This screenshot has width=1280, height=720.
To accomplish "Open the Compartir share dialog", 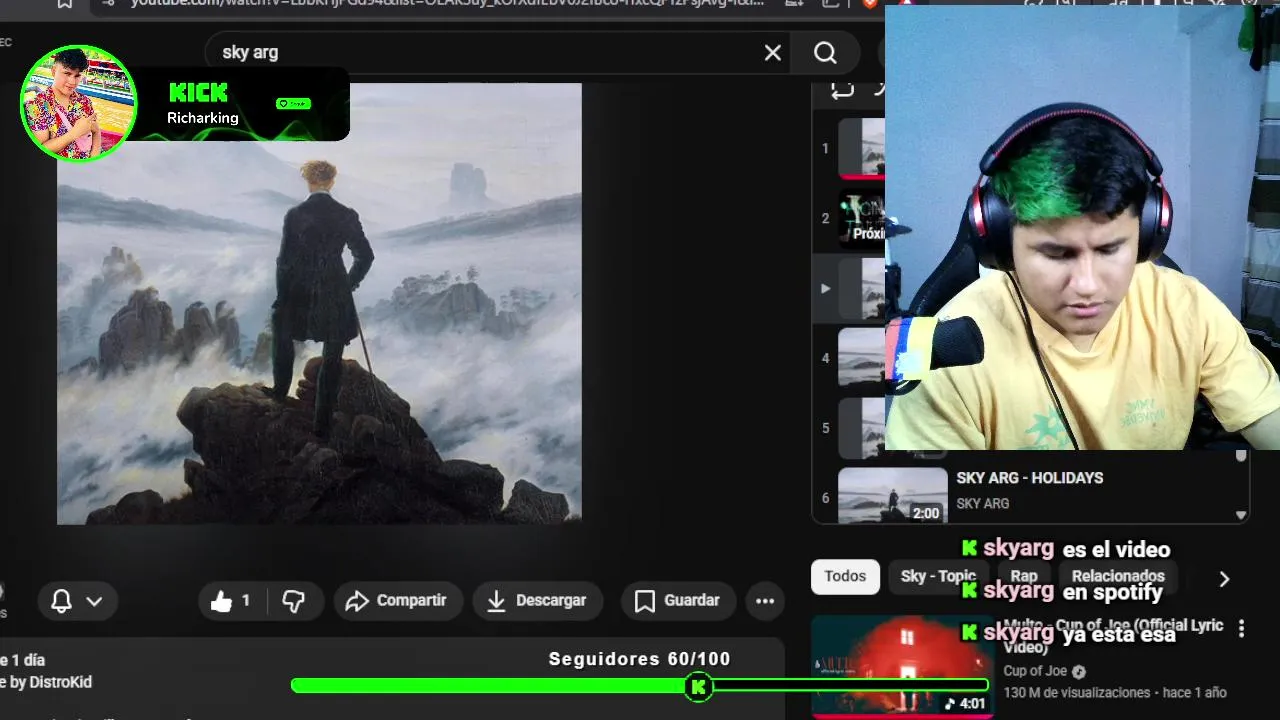I will click(398, 601).
